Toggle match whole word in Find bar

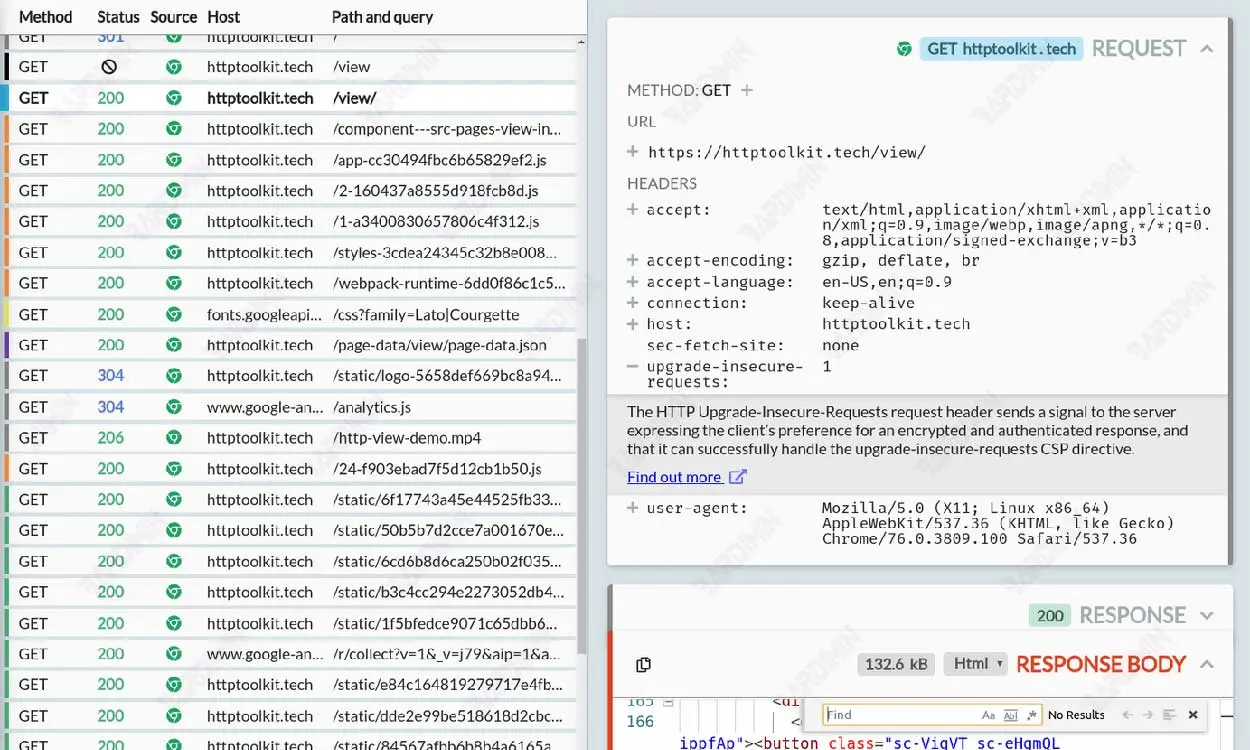(1010, 715)
